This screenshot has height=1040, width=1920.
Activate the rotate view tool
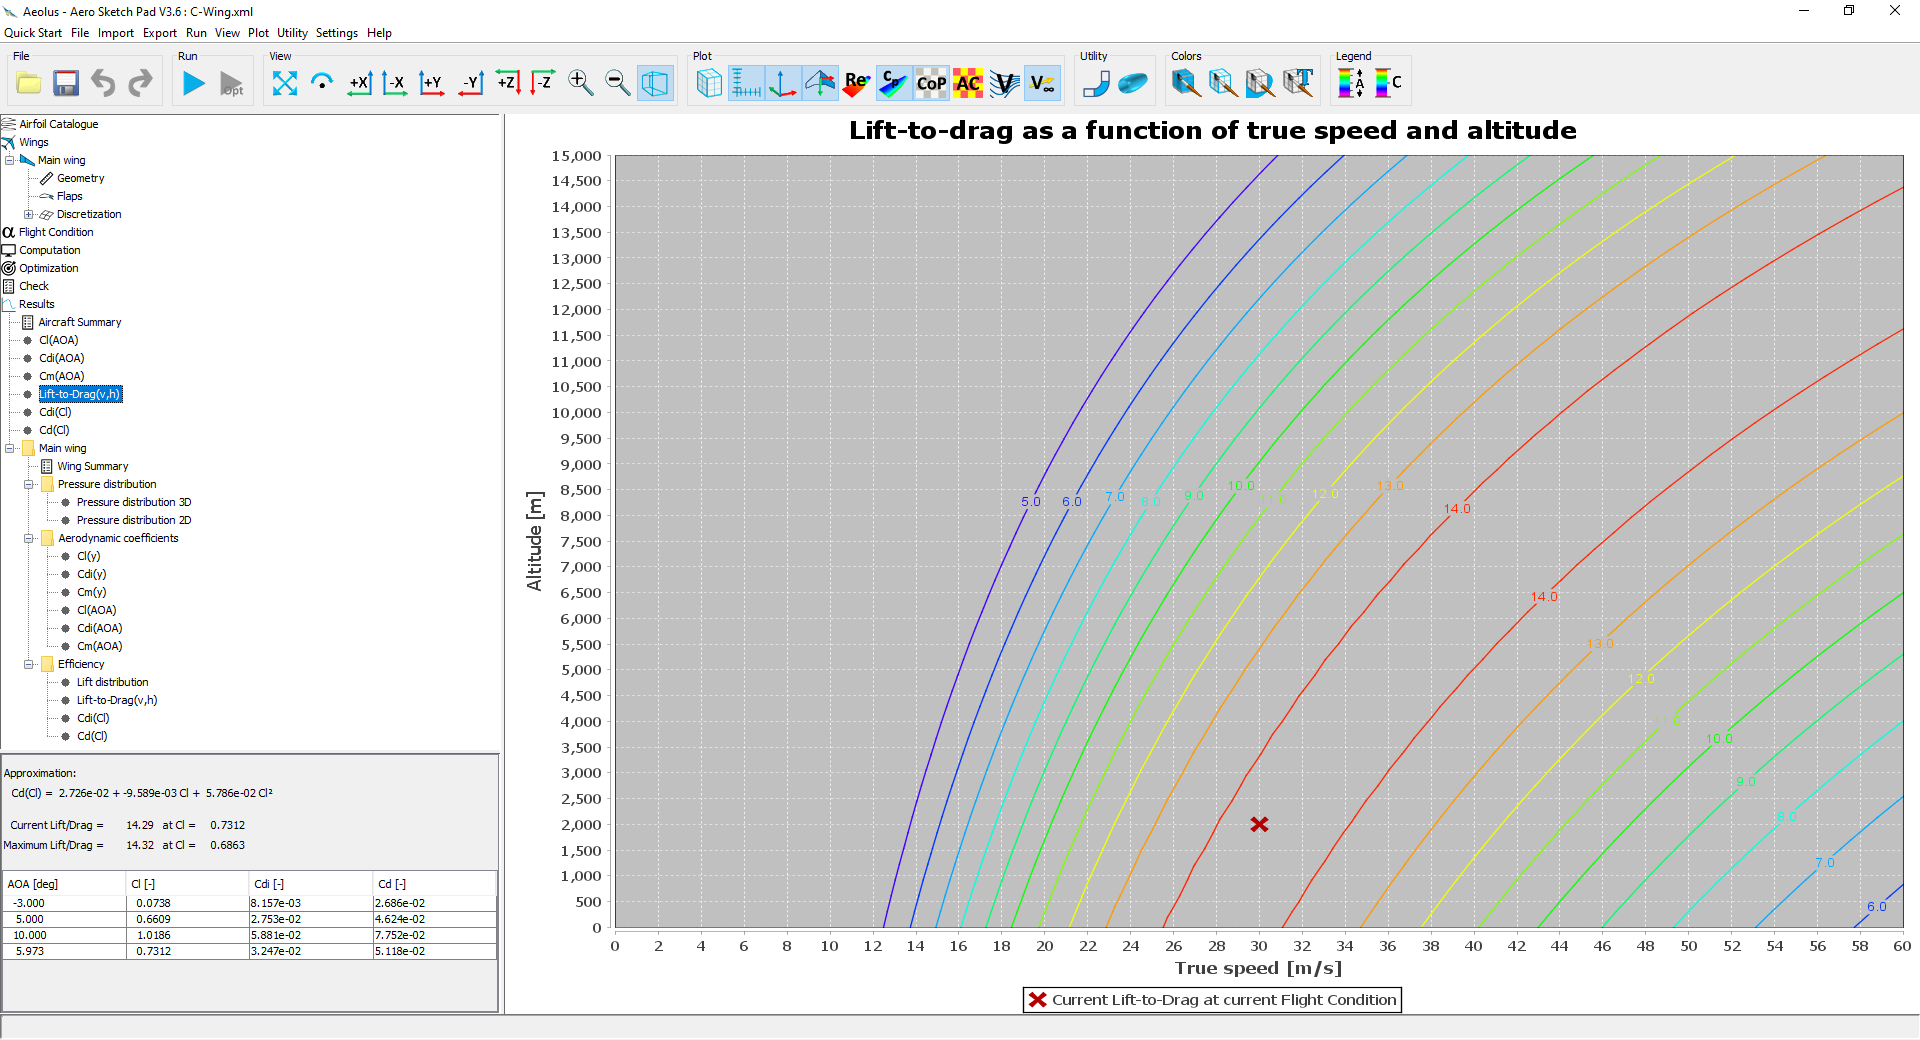[322, 84]
